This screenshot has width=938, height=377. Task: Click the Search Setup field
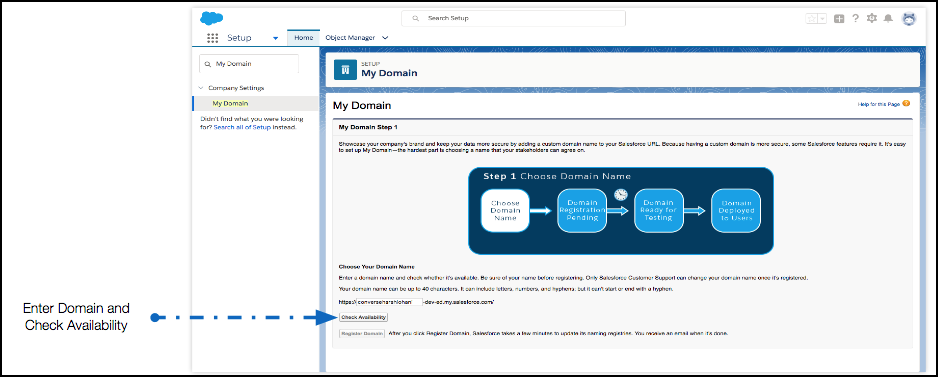pyautogui.click(x=513, y=19)
